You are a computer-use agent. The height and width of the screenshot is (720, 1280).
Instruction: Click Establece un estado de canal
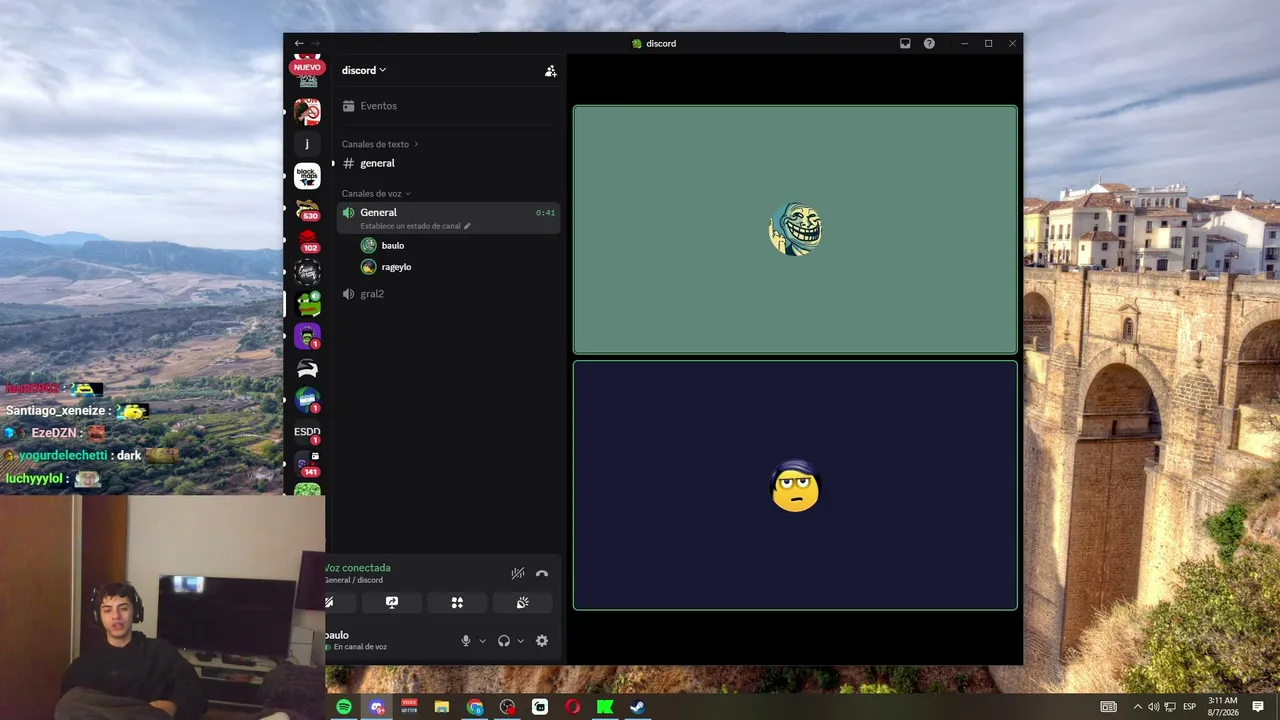(415, 226)
